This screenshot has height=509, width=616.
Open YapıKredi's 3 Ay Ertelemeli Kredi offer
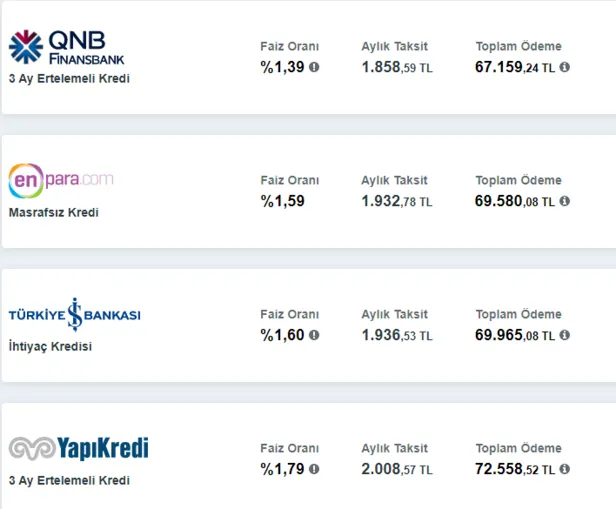click(x=69, y=481)
